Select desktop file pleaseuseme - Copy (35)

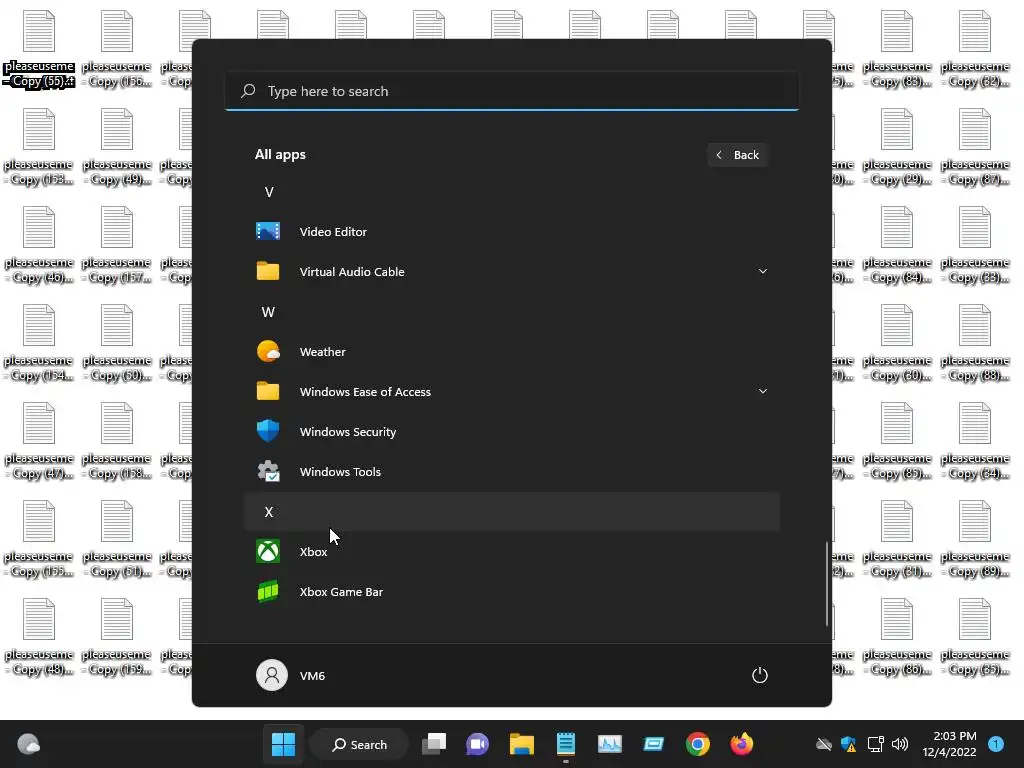975,637
